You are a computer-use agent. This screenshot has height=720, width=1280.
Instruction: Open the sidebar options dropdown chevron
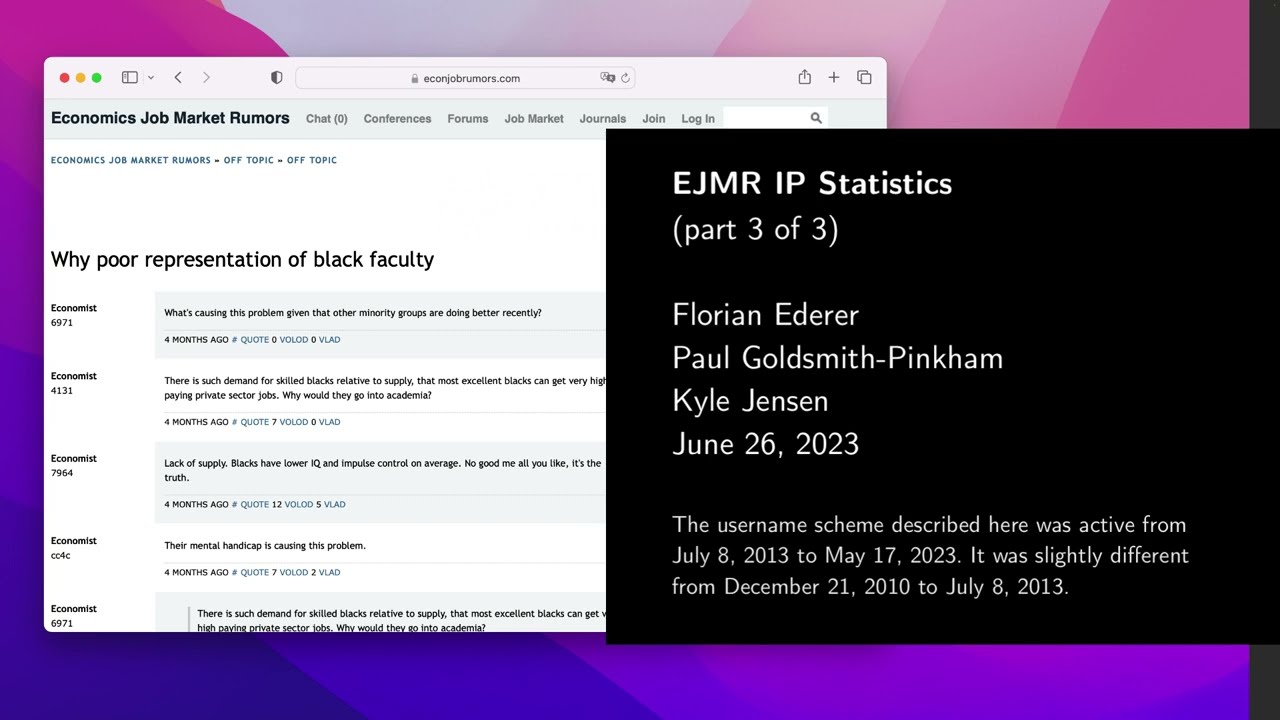(151, 78)
